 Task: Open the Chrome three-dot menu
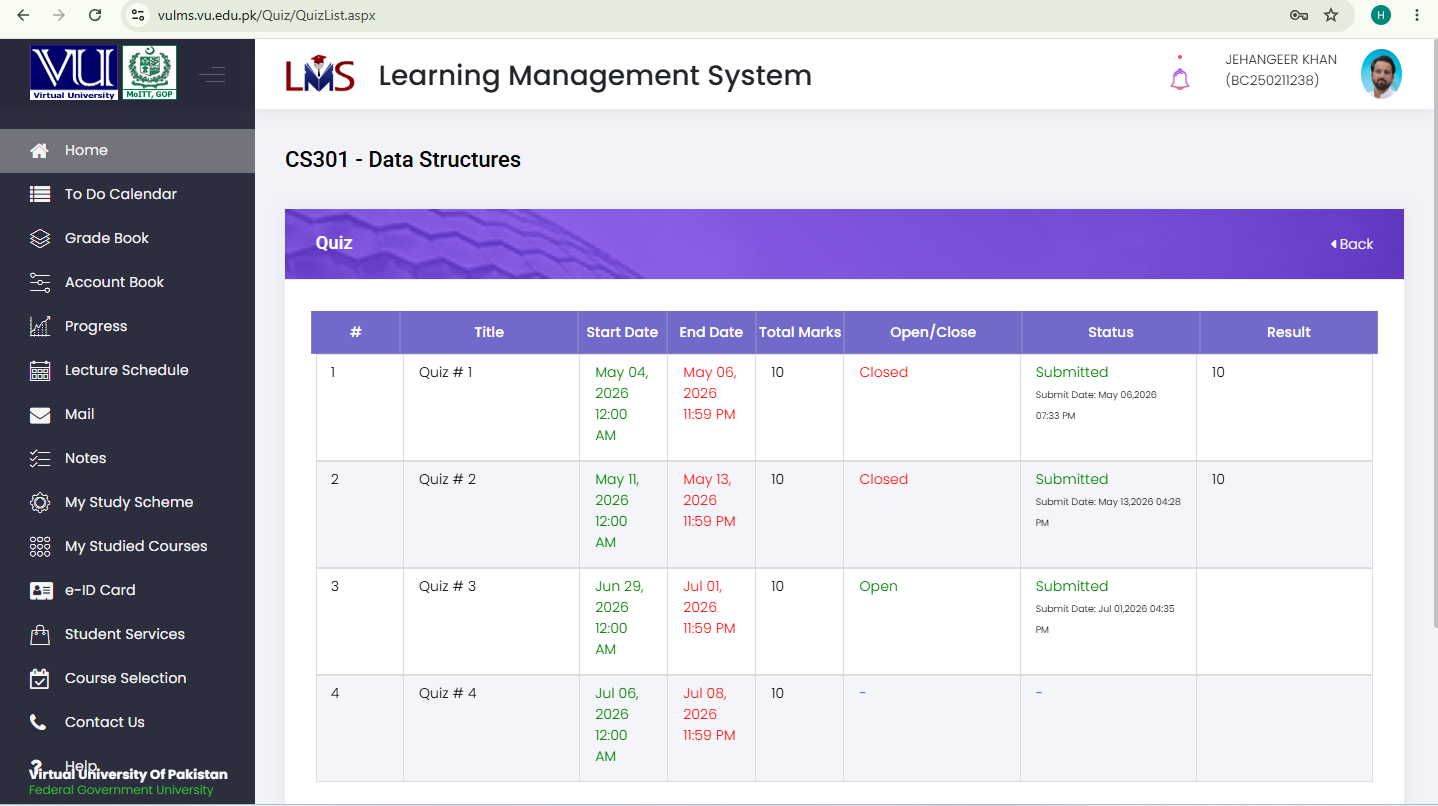[x=1417, y=15]
